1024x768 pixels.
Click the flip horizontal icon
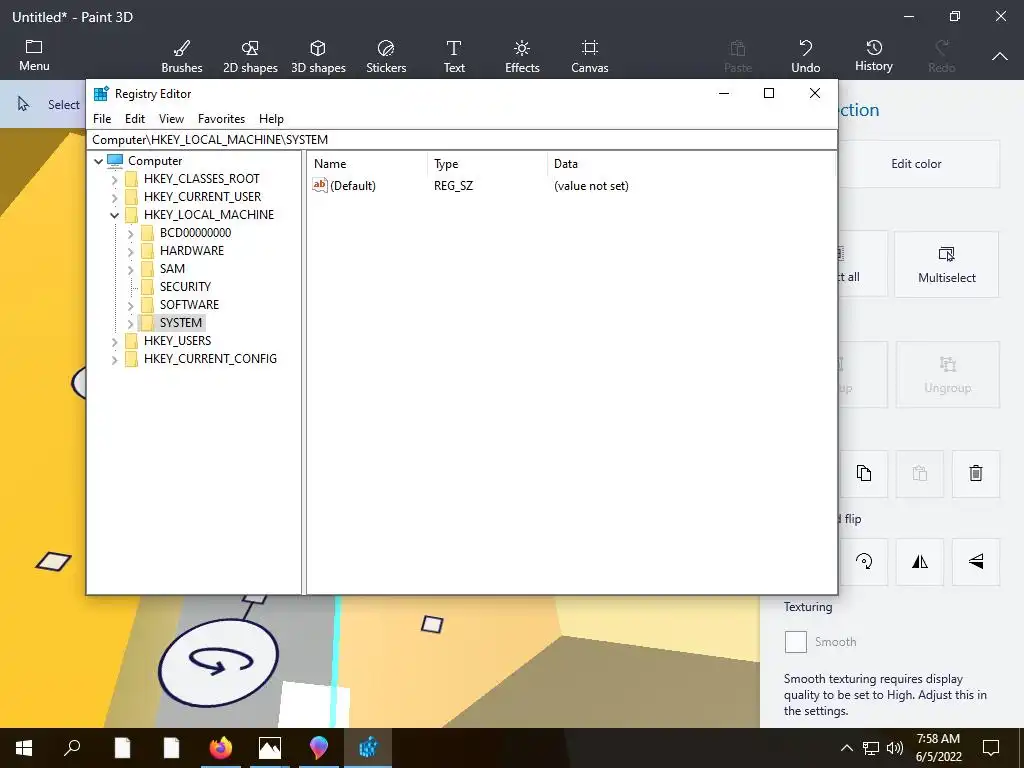(x=920, y=562)
